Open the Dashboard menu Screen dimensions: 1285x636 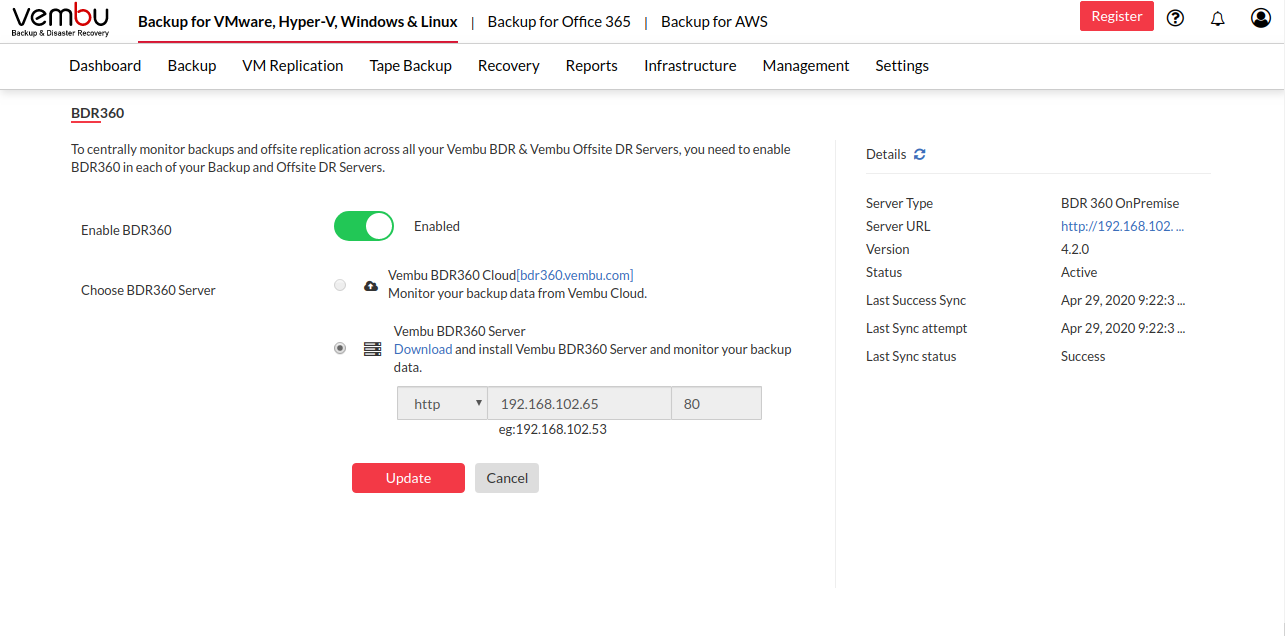coord(105,66)
